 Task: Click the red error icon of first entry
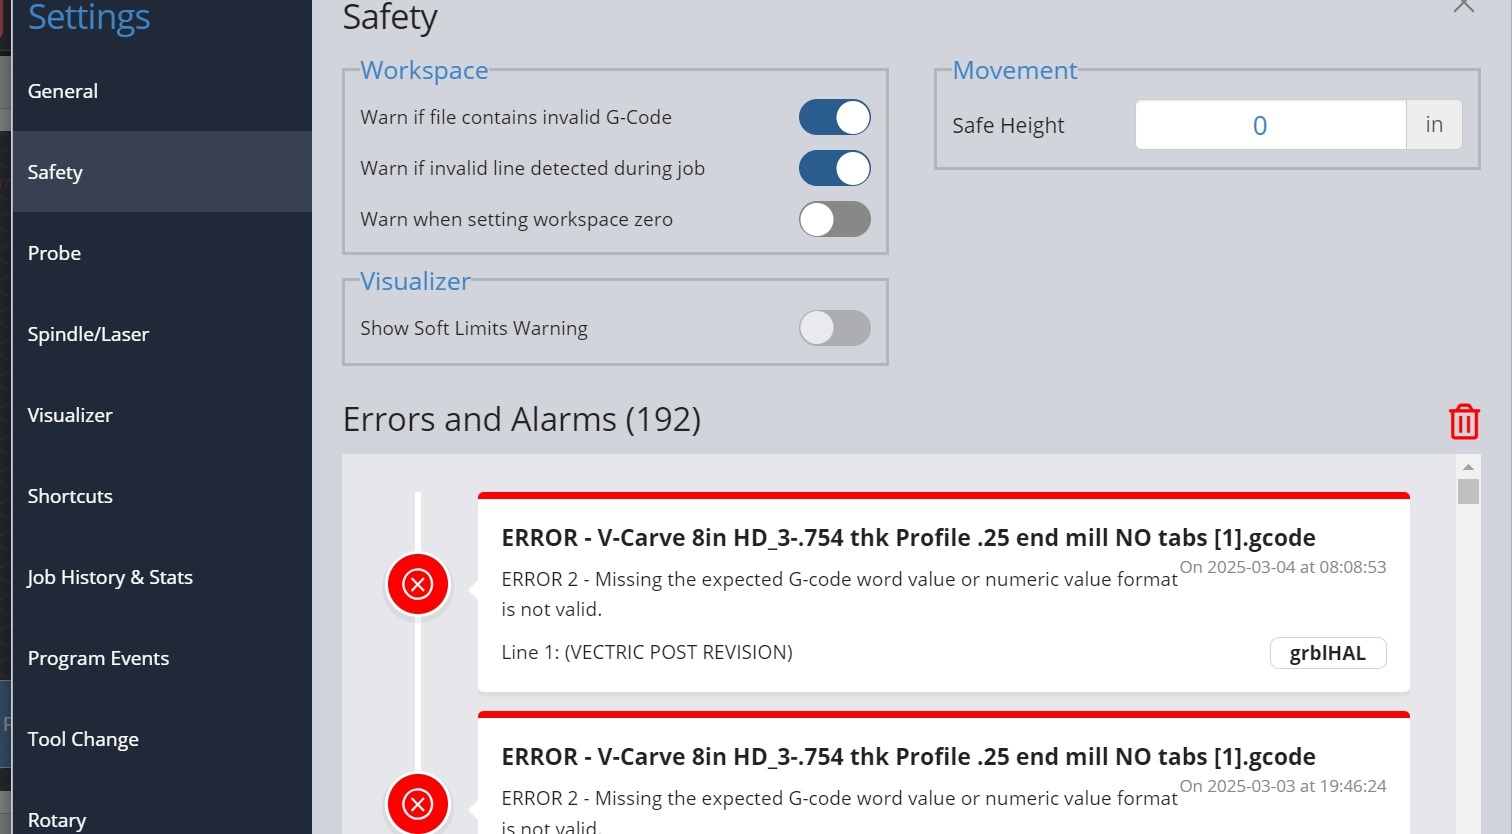418,583
